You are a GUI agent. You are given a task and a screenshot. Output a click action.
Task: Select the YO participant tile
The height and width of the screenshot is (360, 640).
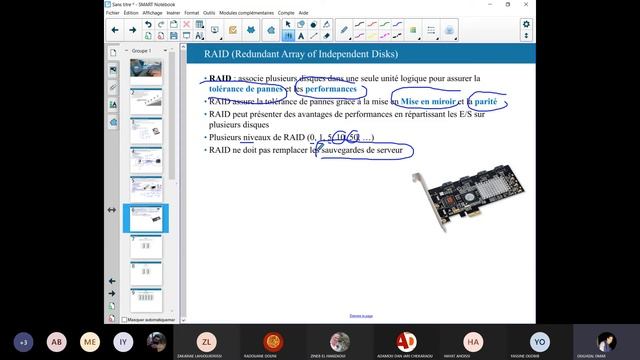[x=540, y=342]
